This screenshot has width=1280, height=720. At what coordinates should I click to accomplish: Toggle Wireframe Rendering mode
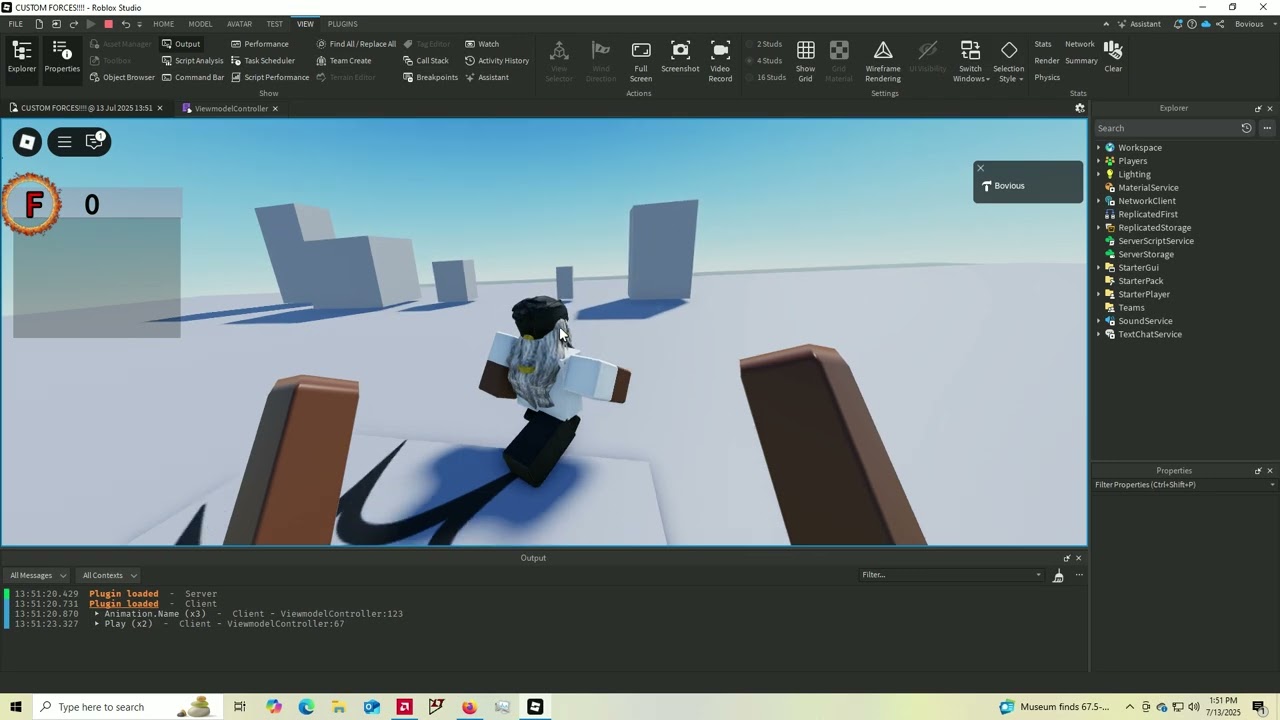(883, 60)
